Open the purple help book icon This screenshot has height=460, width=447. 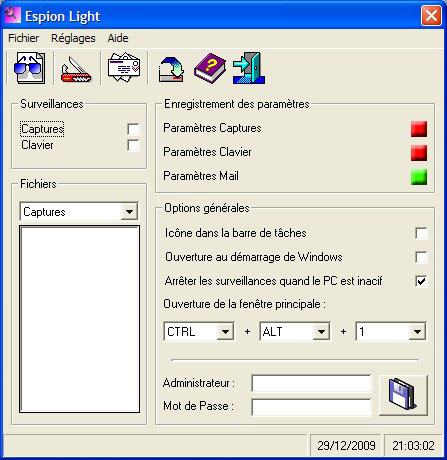(210, 68)
